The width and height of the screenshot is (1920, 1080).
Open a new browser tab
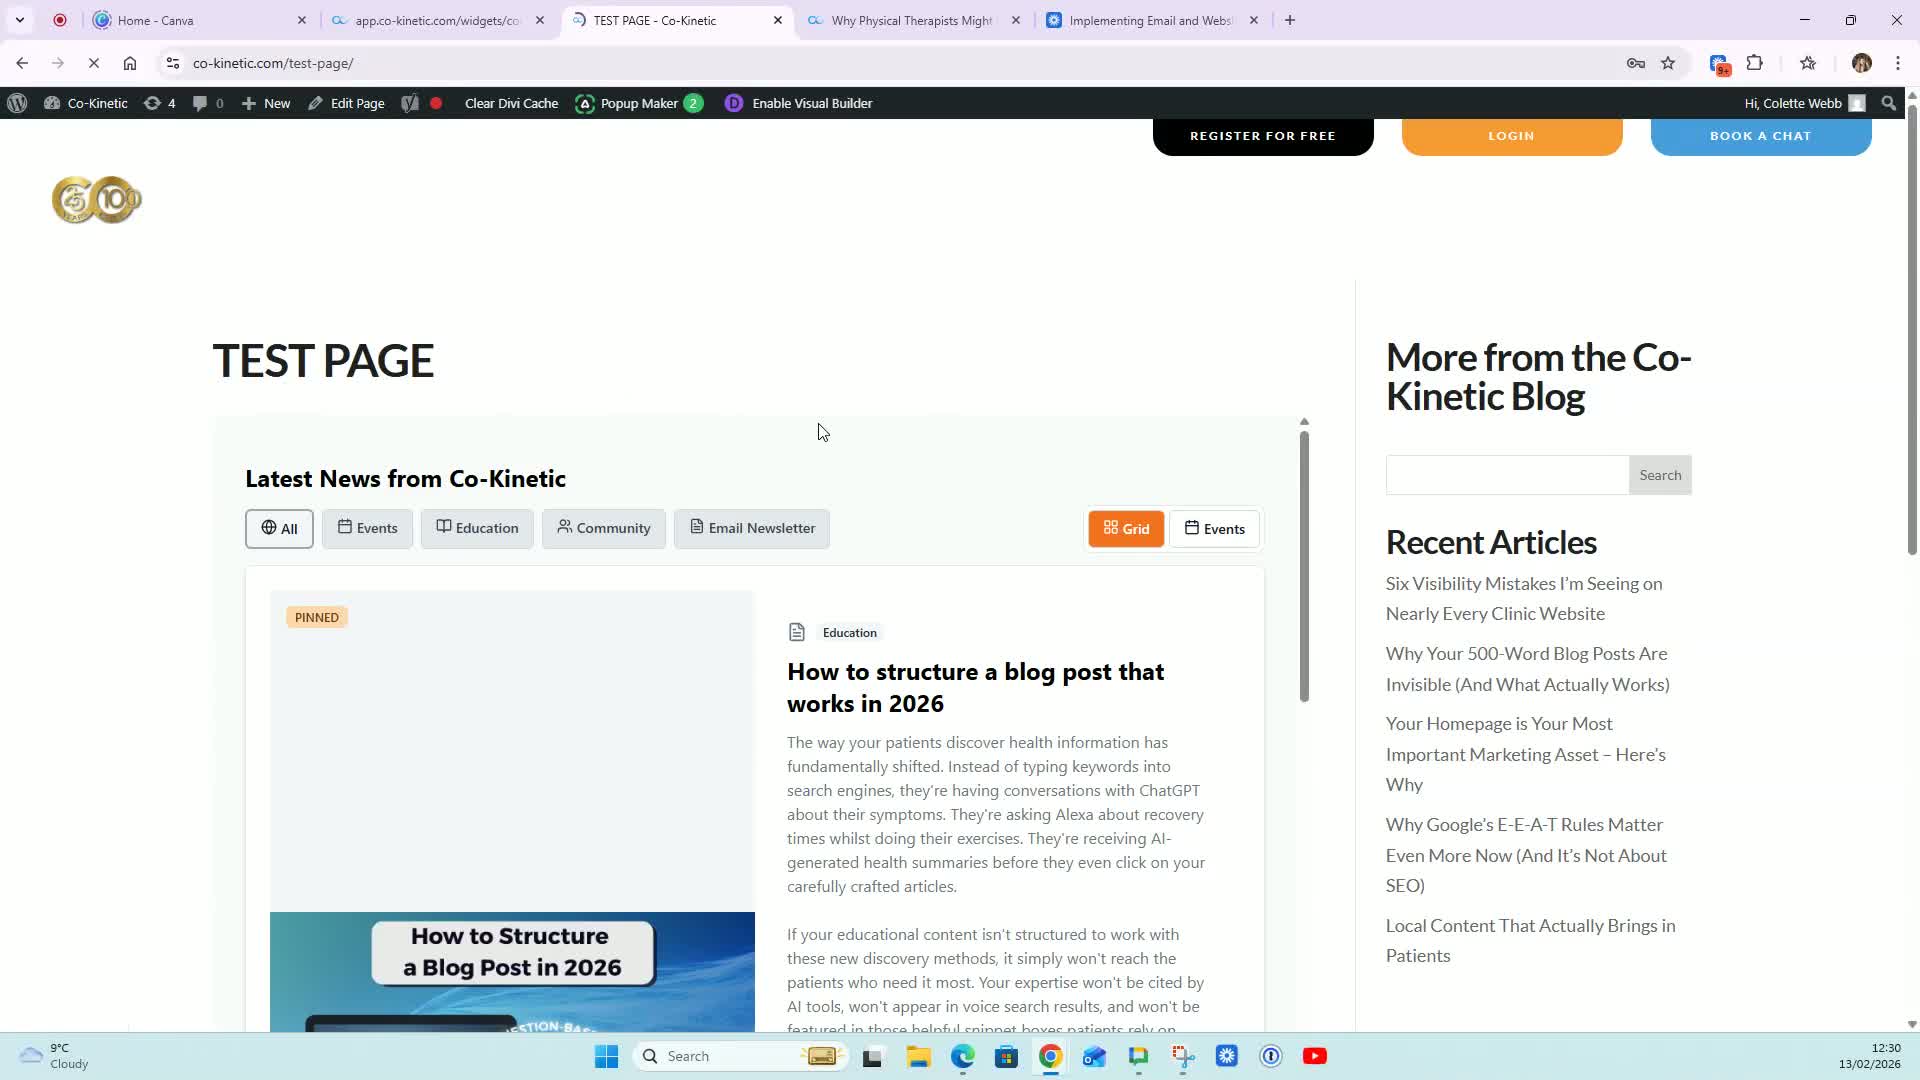pyautogui.click(x=1290, y=20)
